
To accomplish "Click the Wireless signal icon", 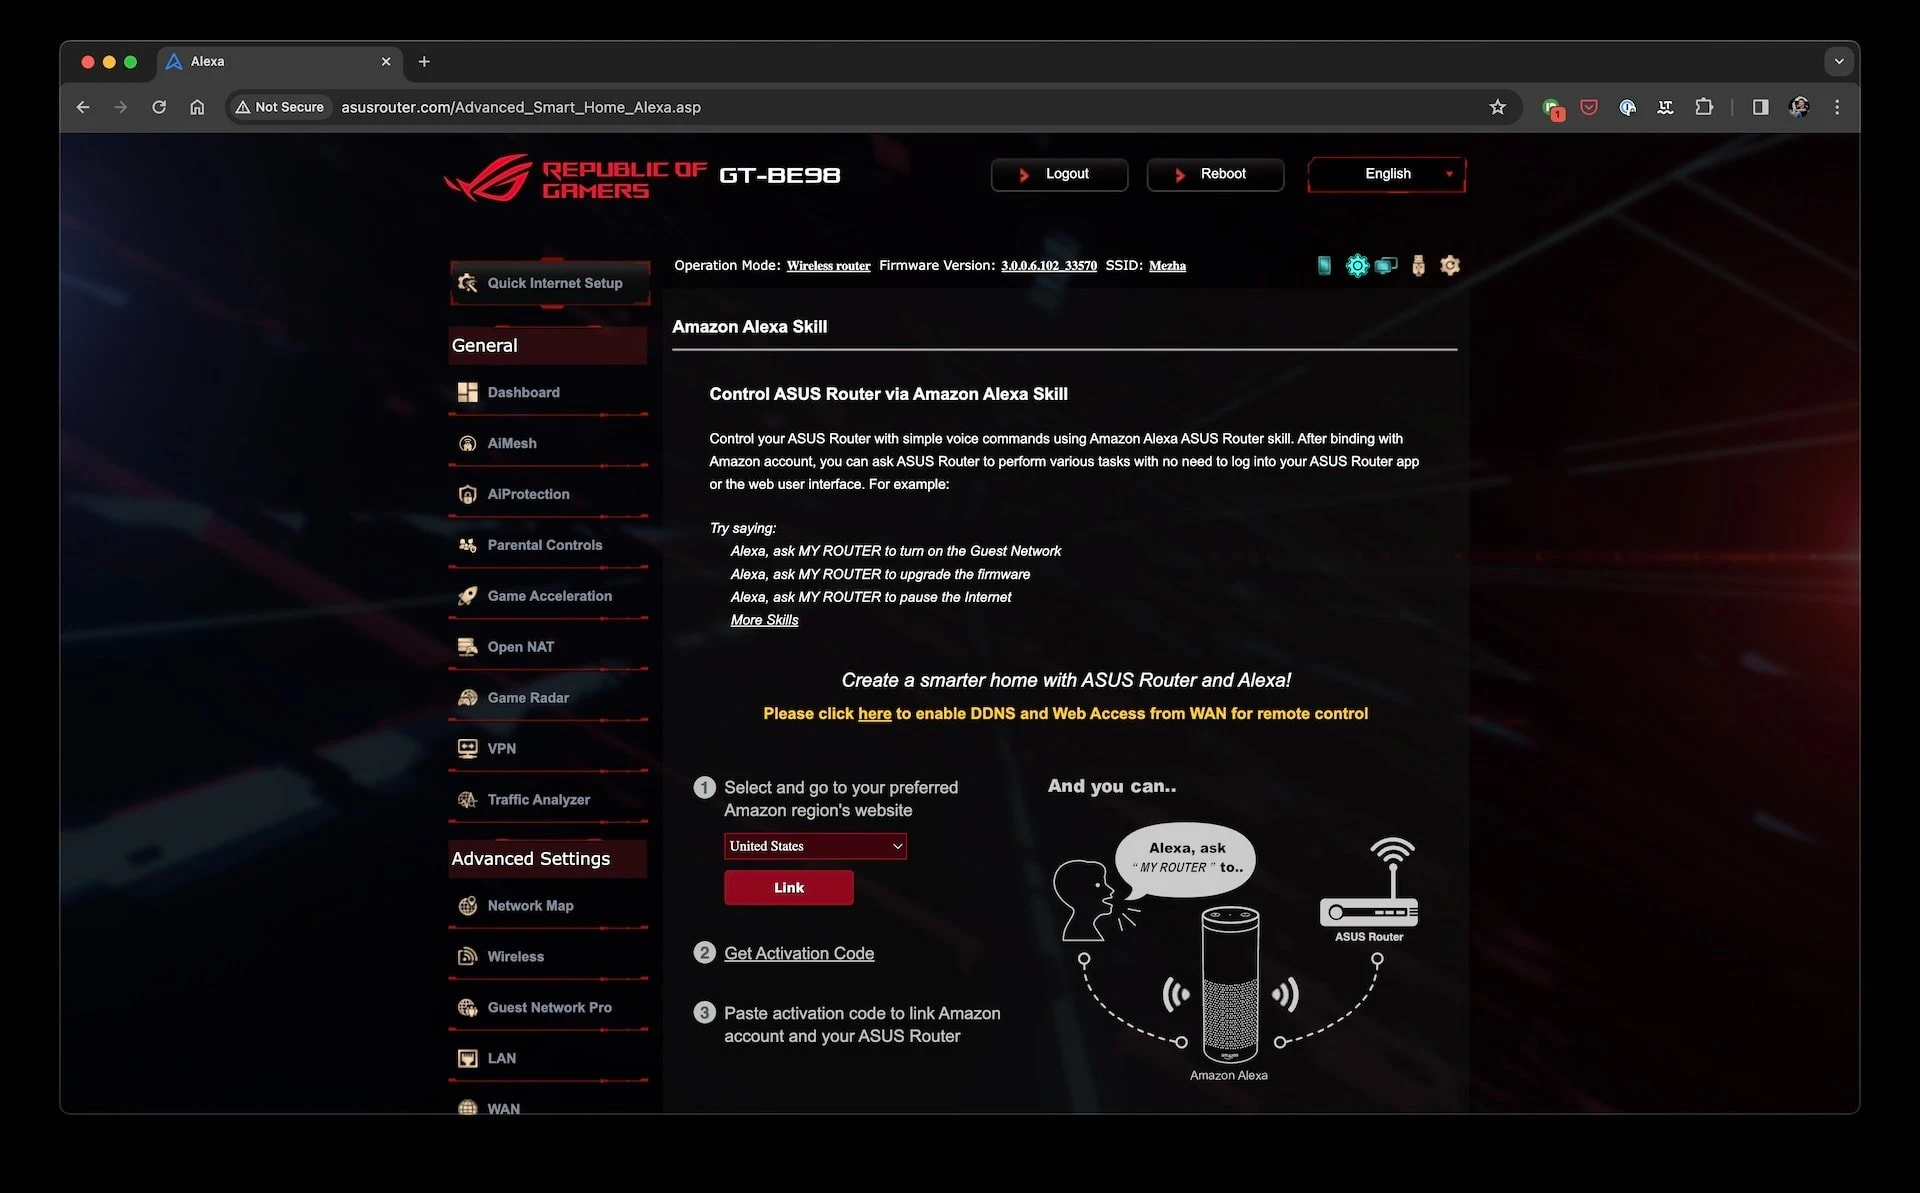I will pos(467,957).
